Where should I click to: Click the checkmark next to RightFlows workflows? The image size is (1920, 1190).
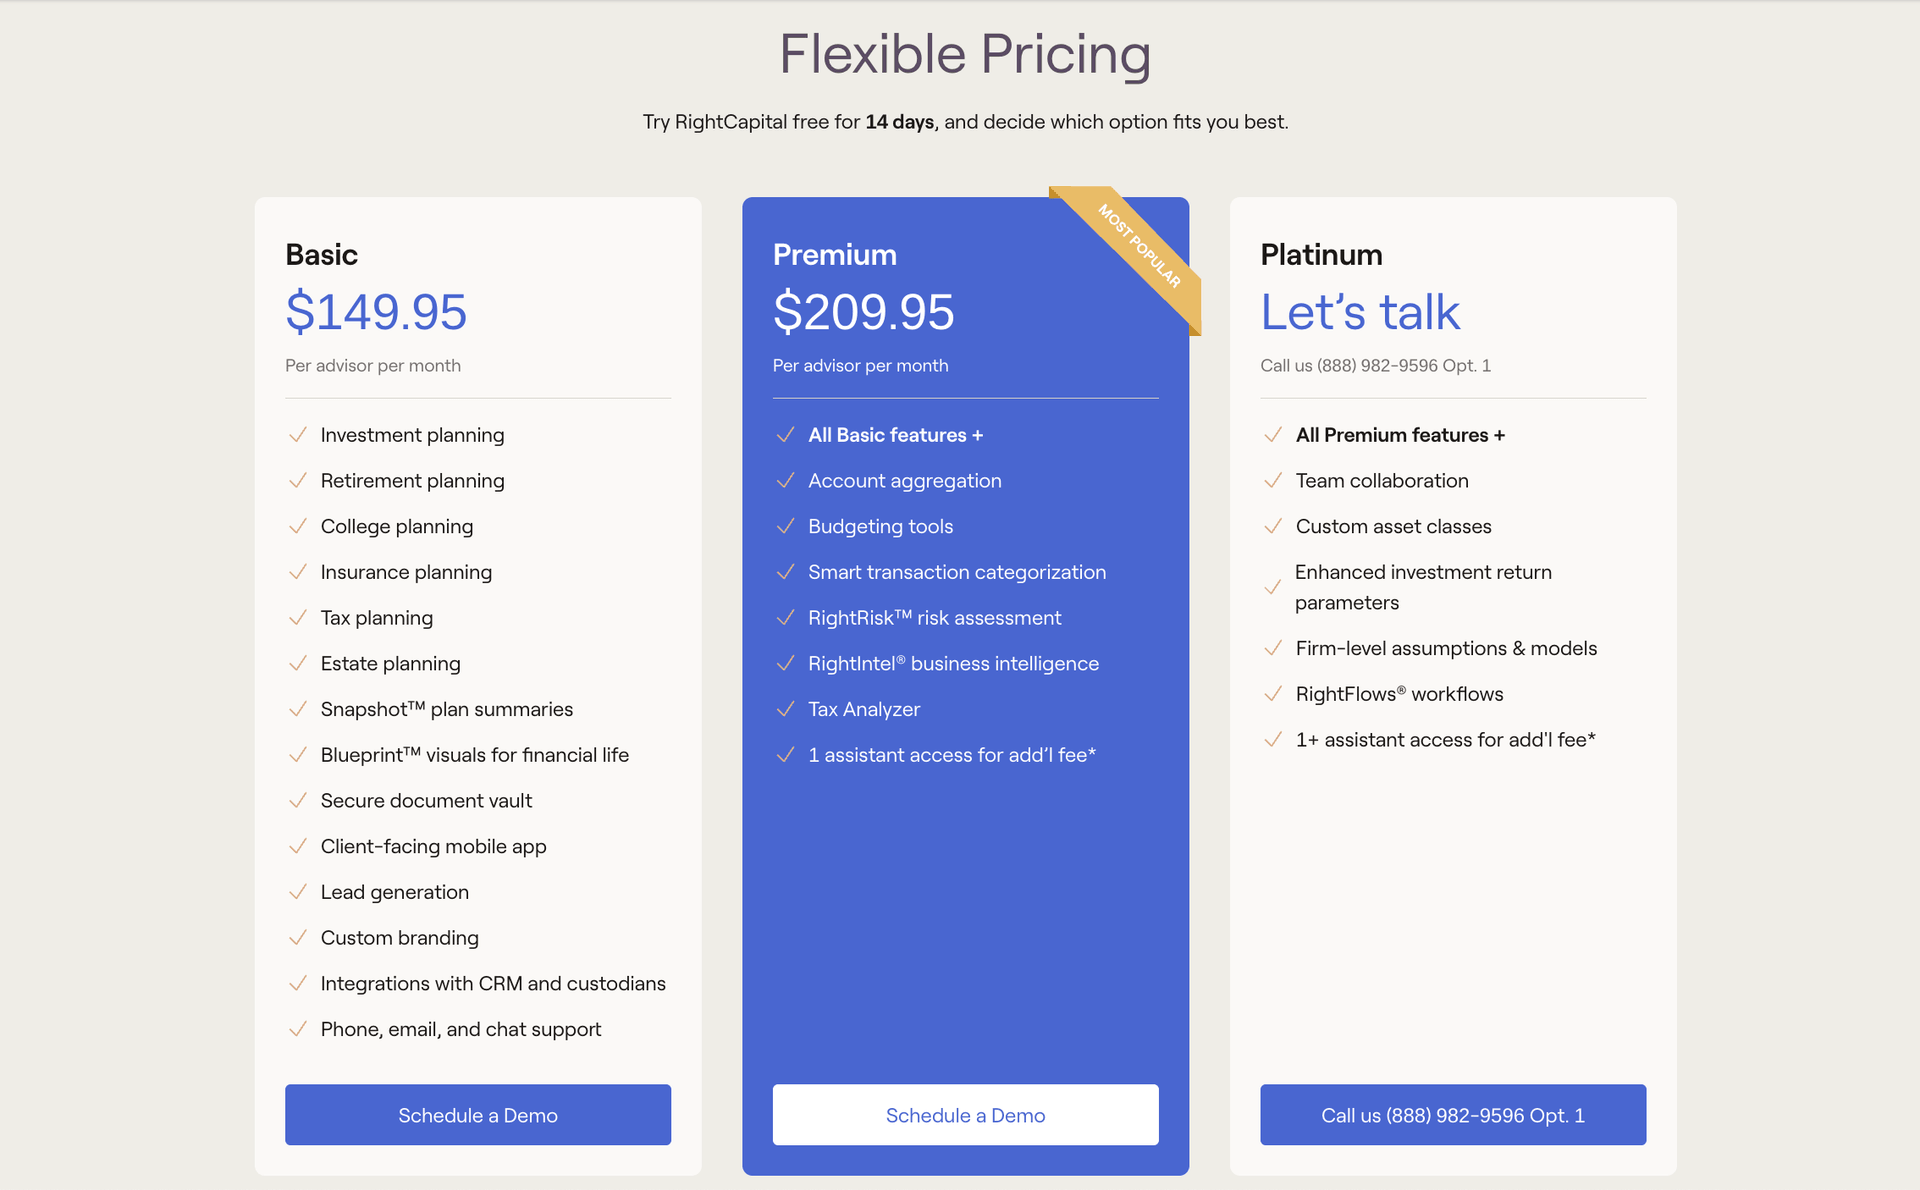coord(1273,694)
